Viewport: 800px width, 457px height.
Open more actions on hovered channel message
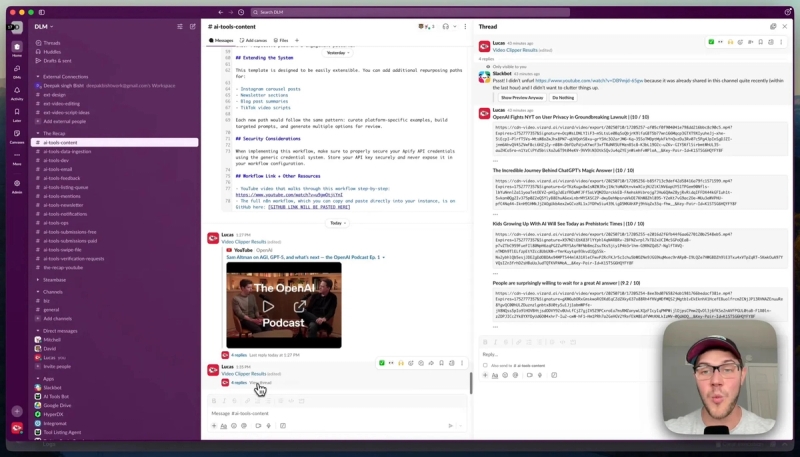(x=462, y=363)
